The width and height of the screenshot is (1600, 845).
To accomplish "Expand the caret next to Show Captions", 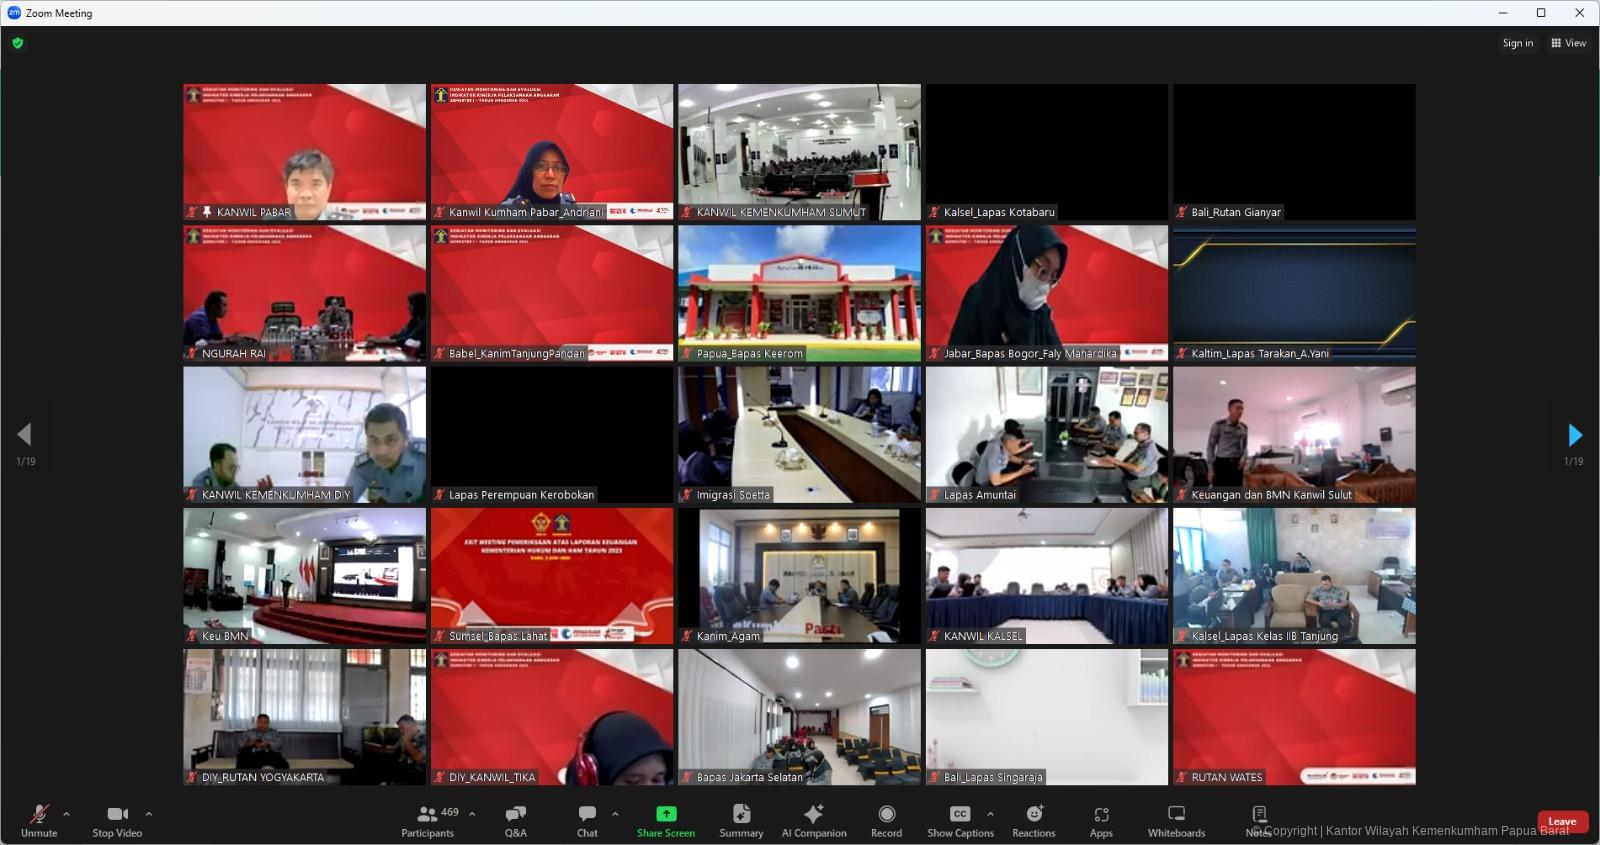I will tap(990, 814).
